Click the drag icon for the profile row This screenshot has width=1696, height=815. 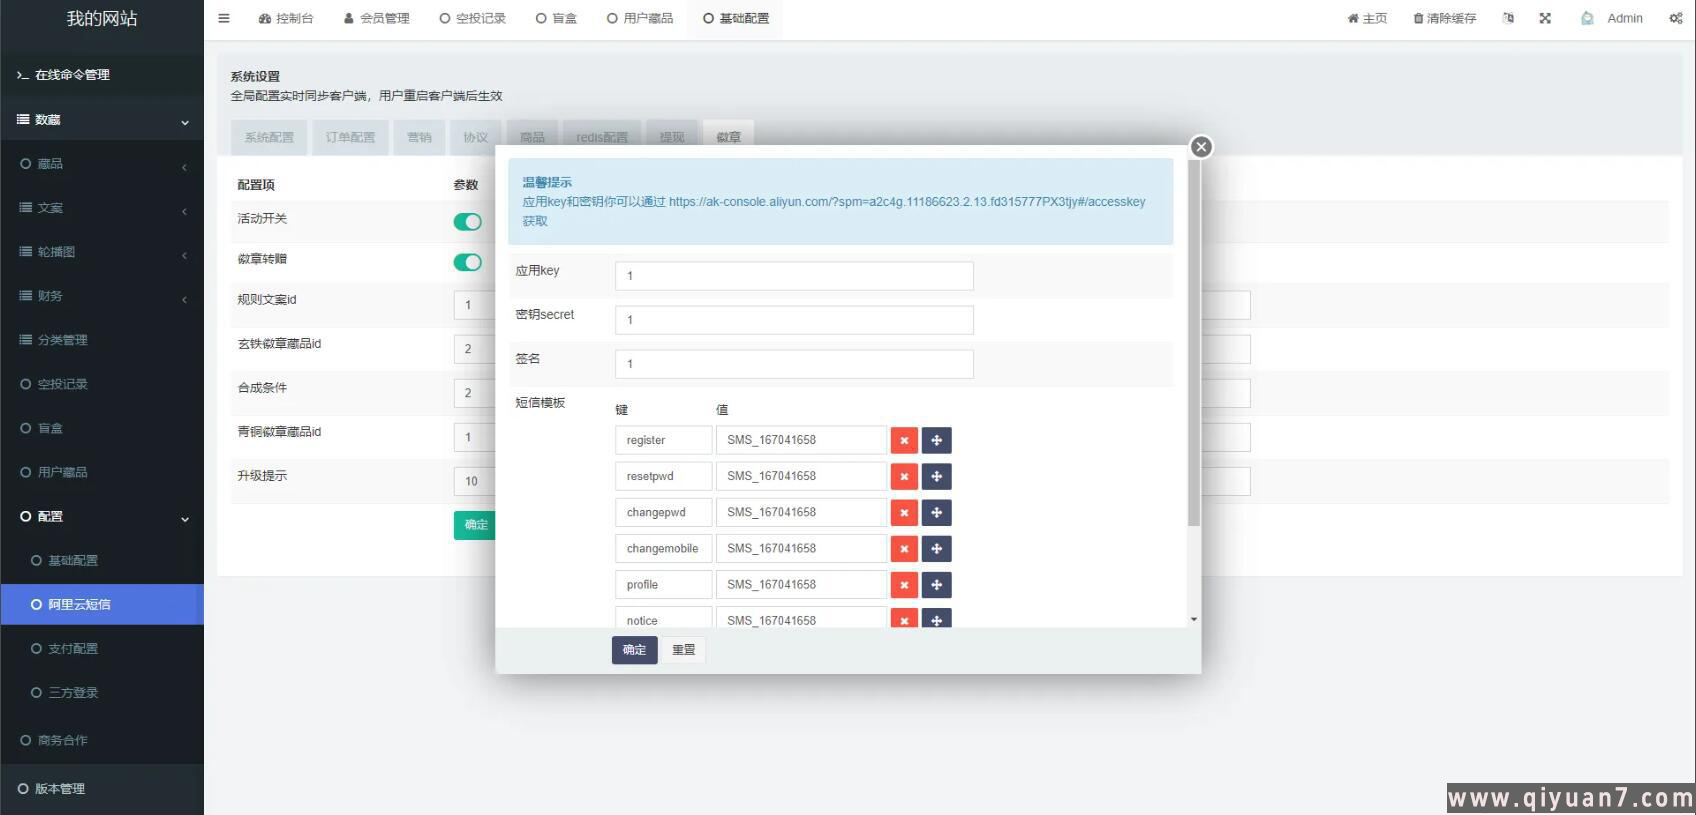point(936,585)
